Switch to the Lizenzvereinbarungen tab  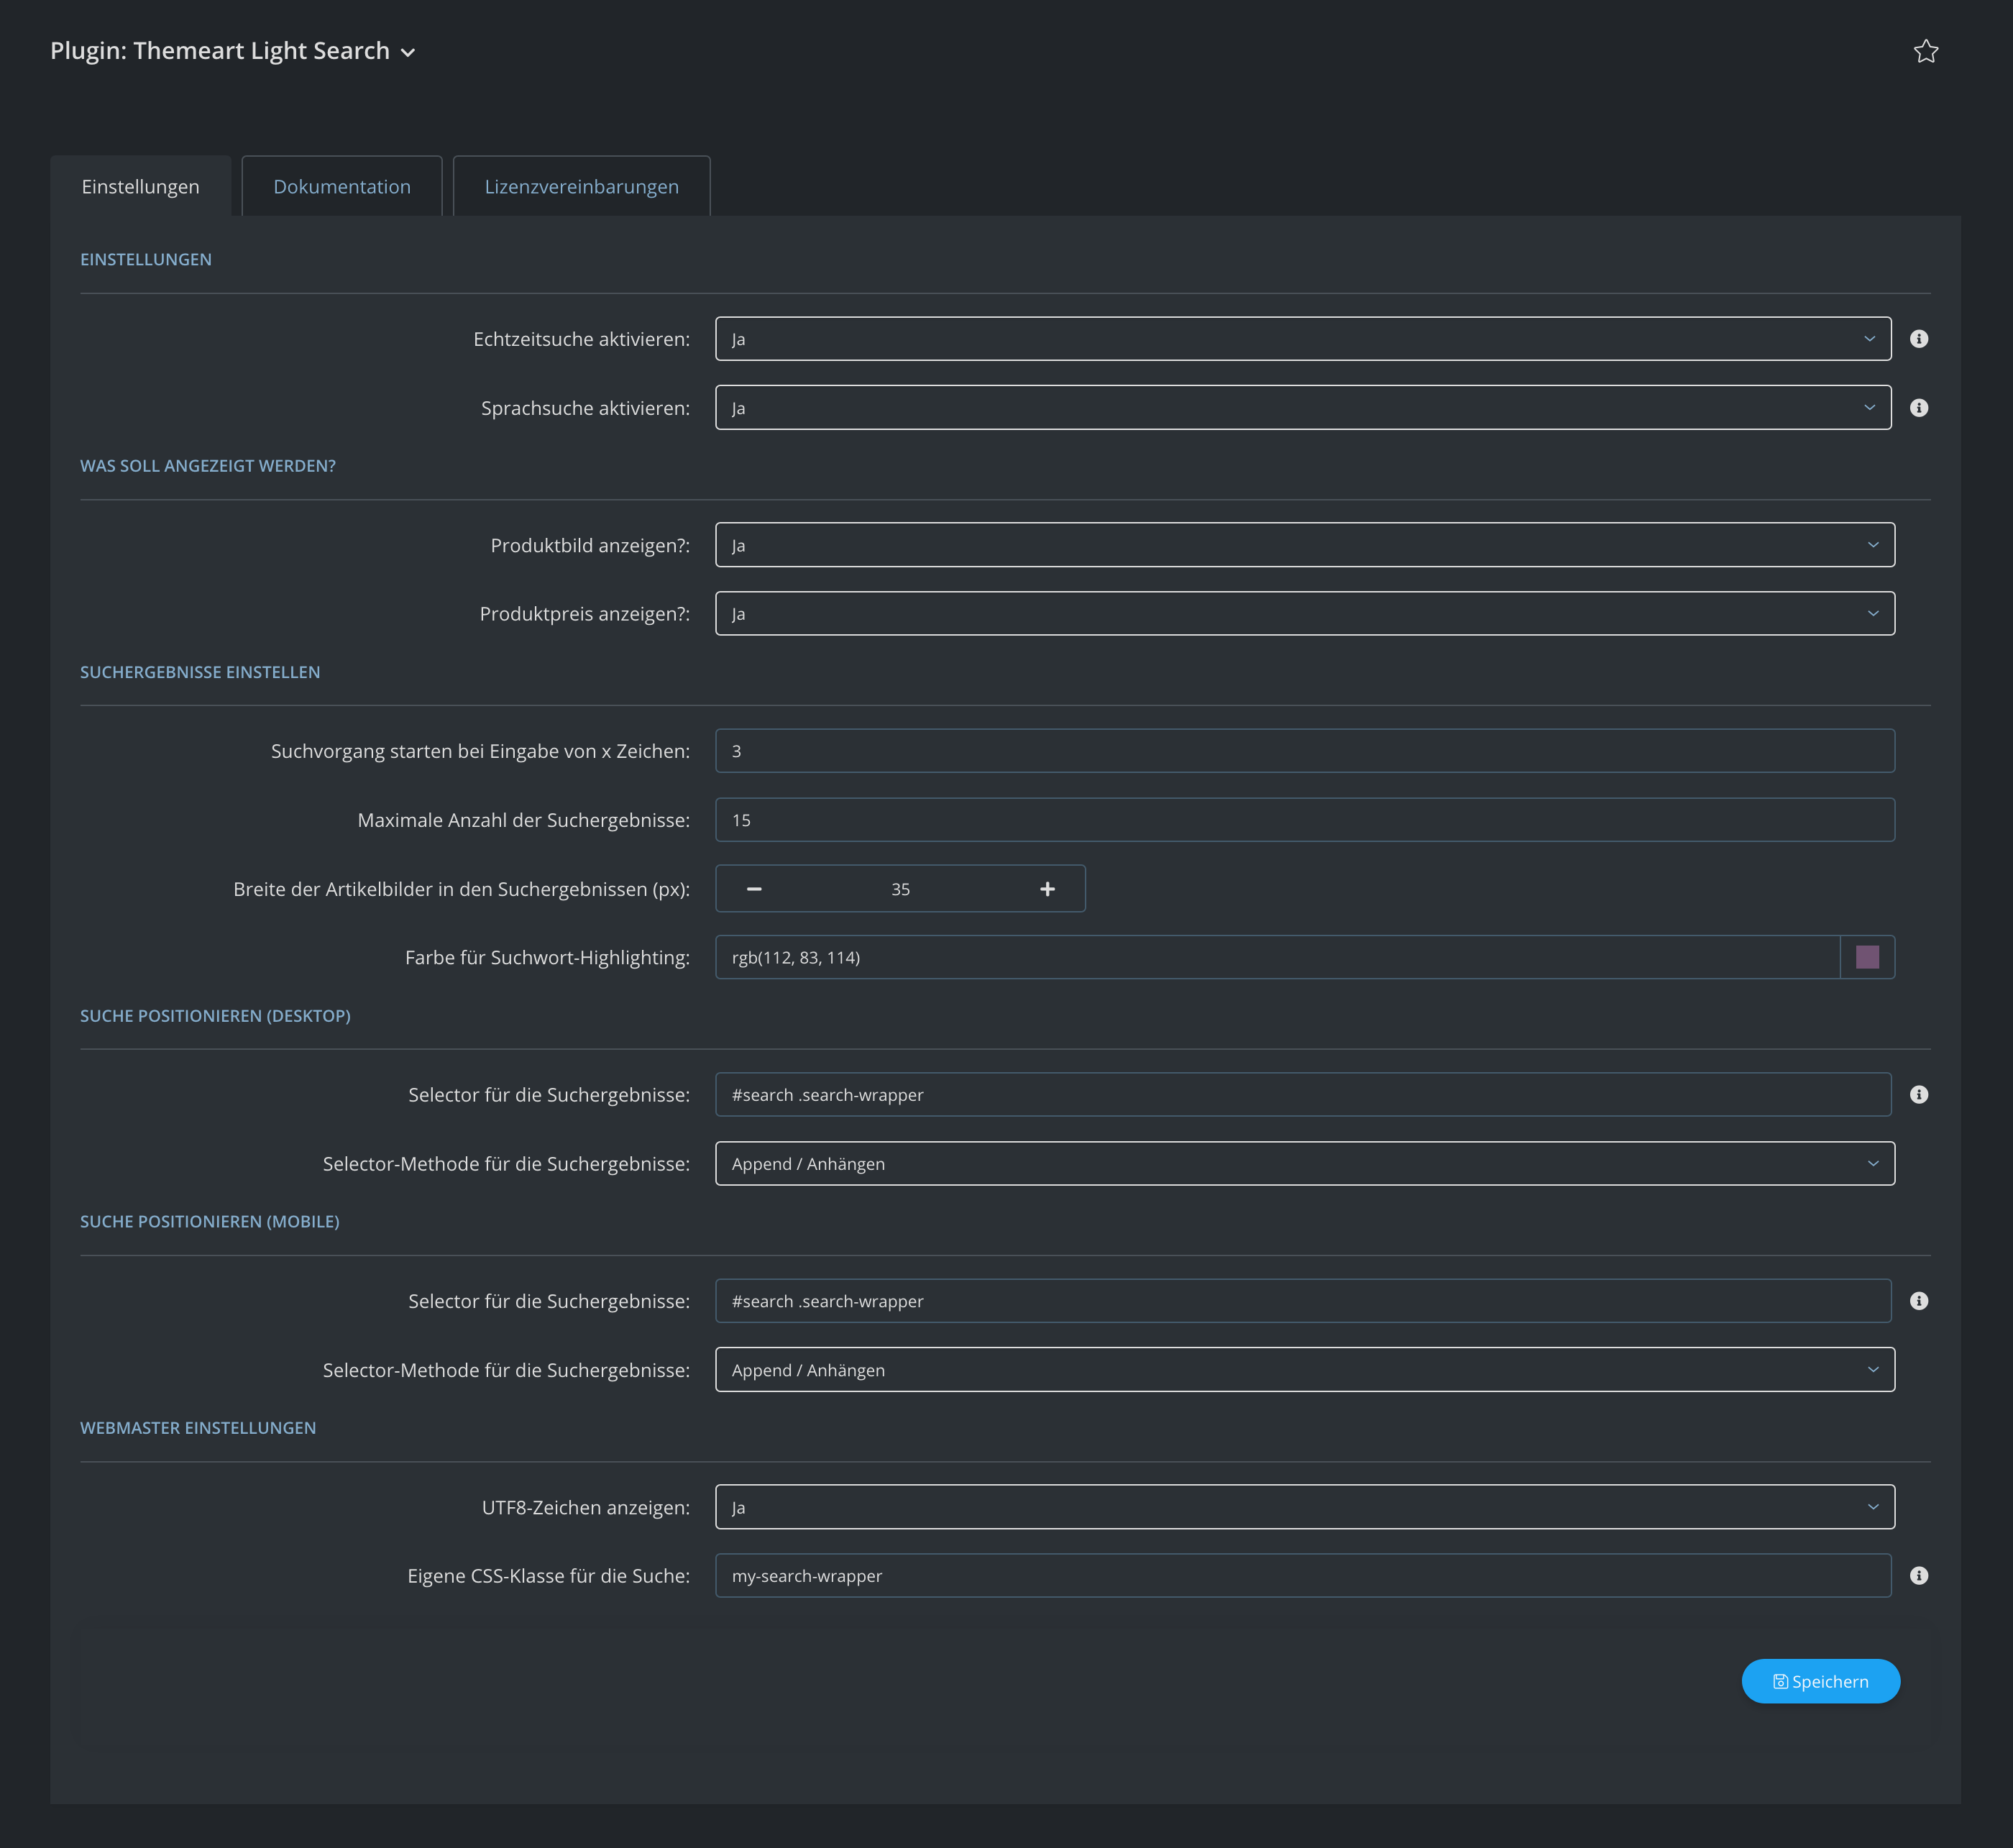coord(581,187)
